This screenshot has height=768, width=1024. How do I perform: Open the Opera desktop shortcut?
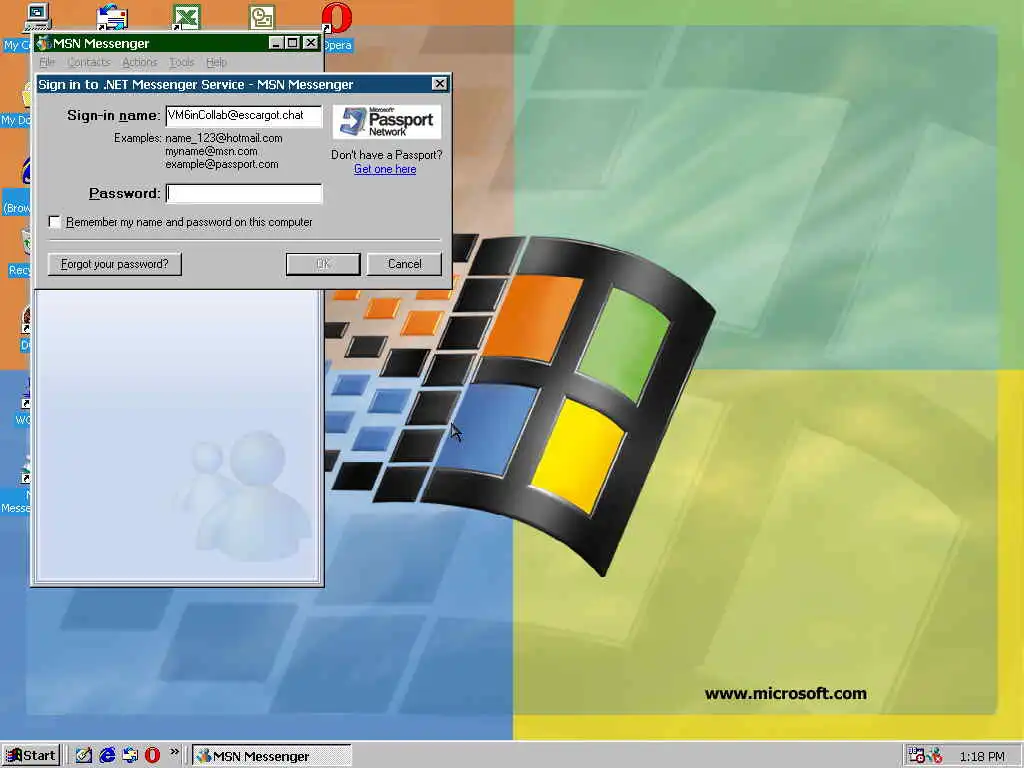(x=336, y=18)
